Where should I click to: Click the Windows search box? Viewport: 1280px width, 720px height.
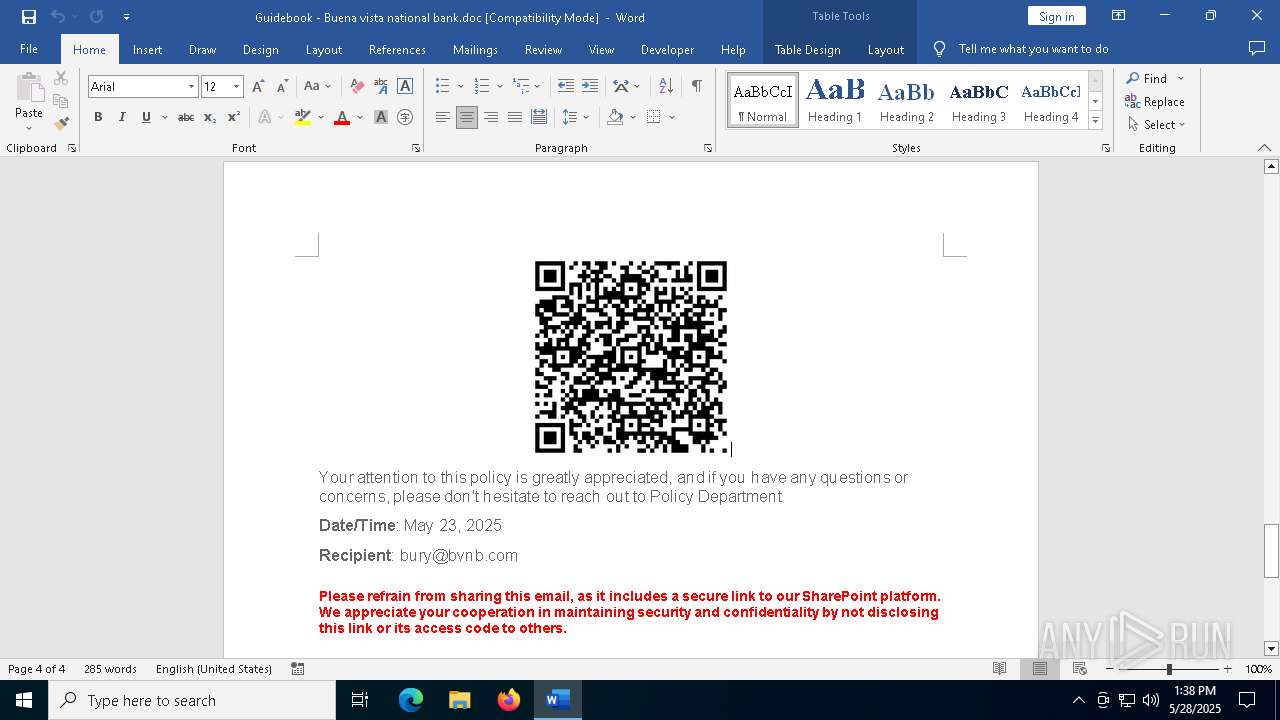pos(192,700)
